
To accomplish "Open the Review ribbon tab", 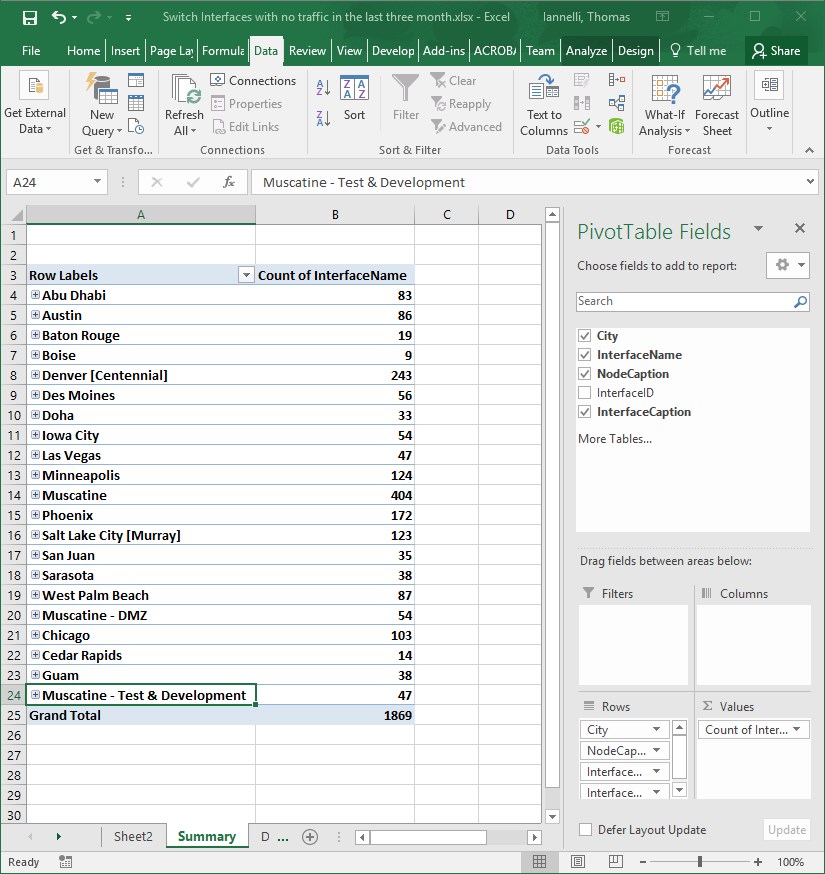I will tap(307, 51).
